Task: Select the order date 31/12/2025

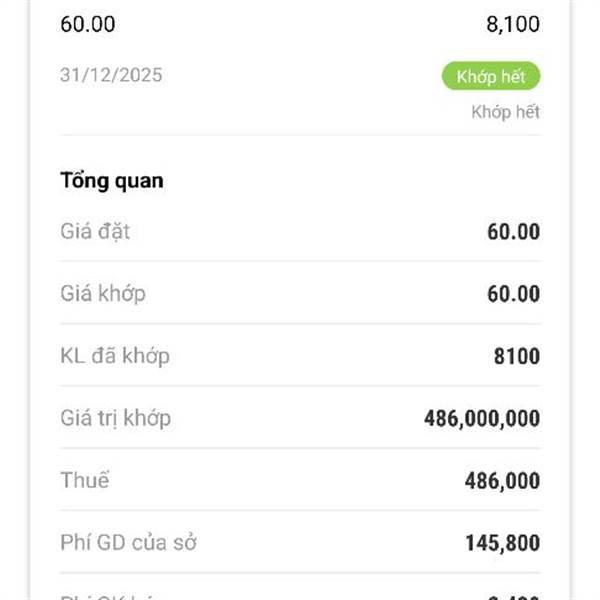Action: [111, 75]
